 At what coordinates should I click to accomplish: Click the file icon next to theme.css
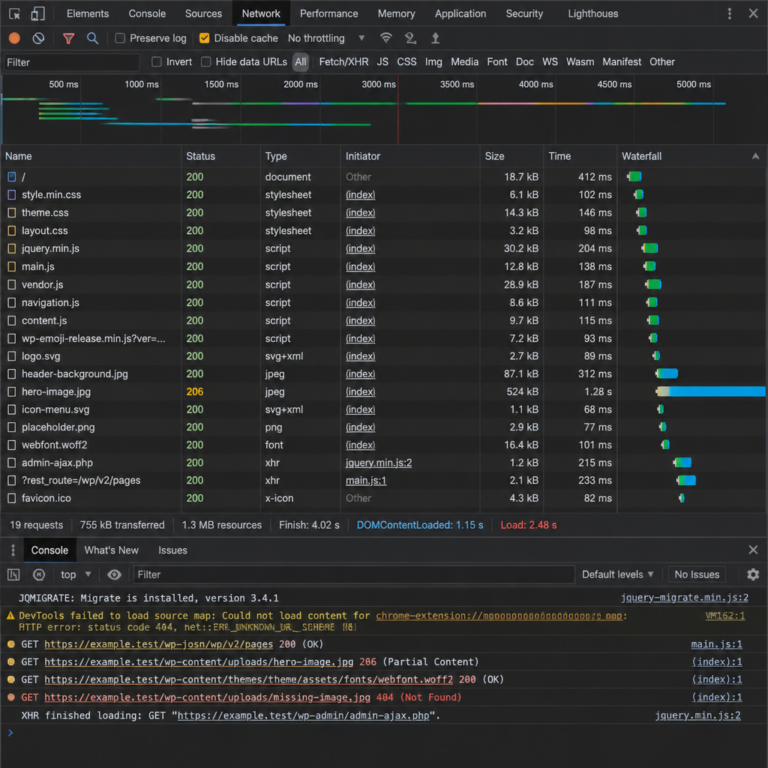click(x=12, y=213)
